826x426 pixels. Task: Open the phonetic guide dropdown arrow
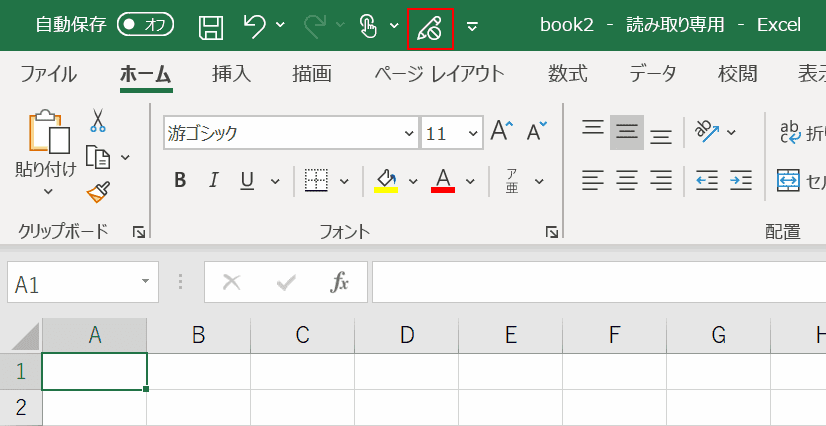point(538,182)
